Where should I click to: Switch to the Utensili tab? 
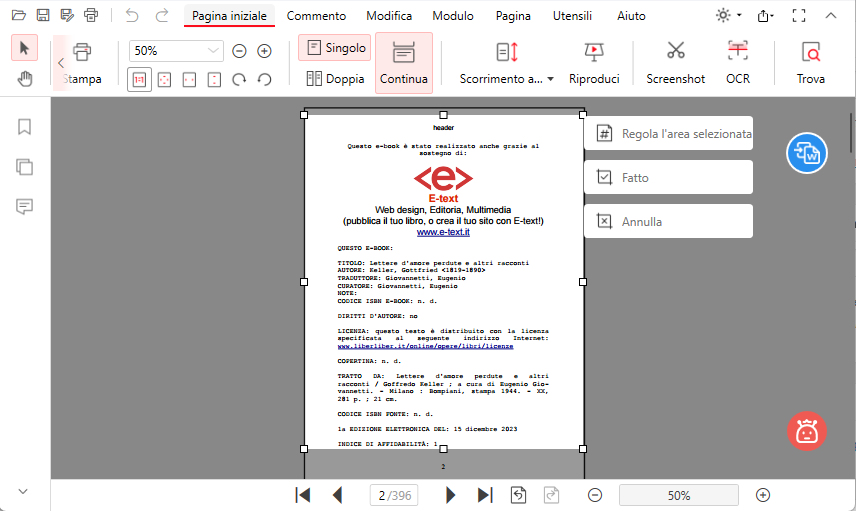tap(572, 16)
